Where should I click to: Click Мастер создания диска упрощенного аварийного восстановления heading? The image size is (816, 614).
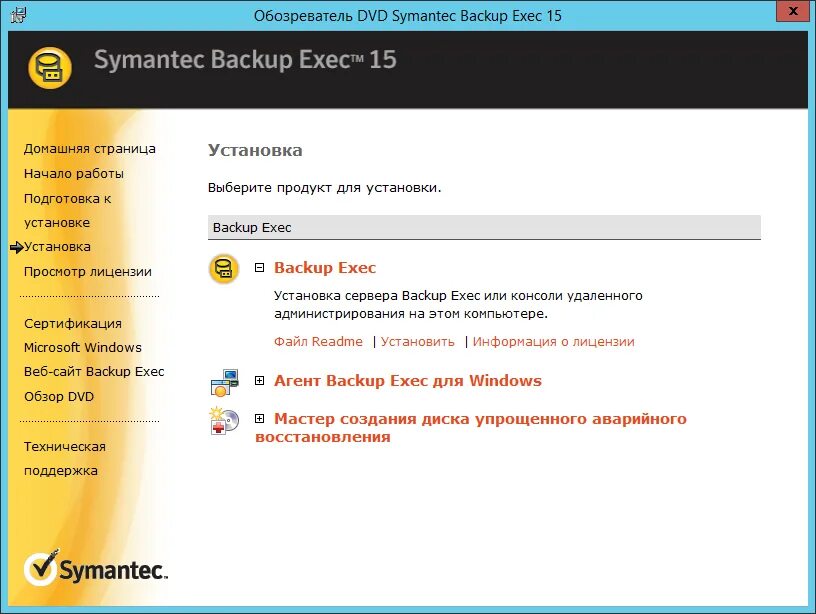471,428
